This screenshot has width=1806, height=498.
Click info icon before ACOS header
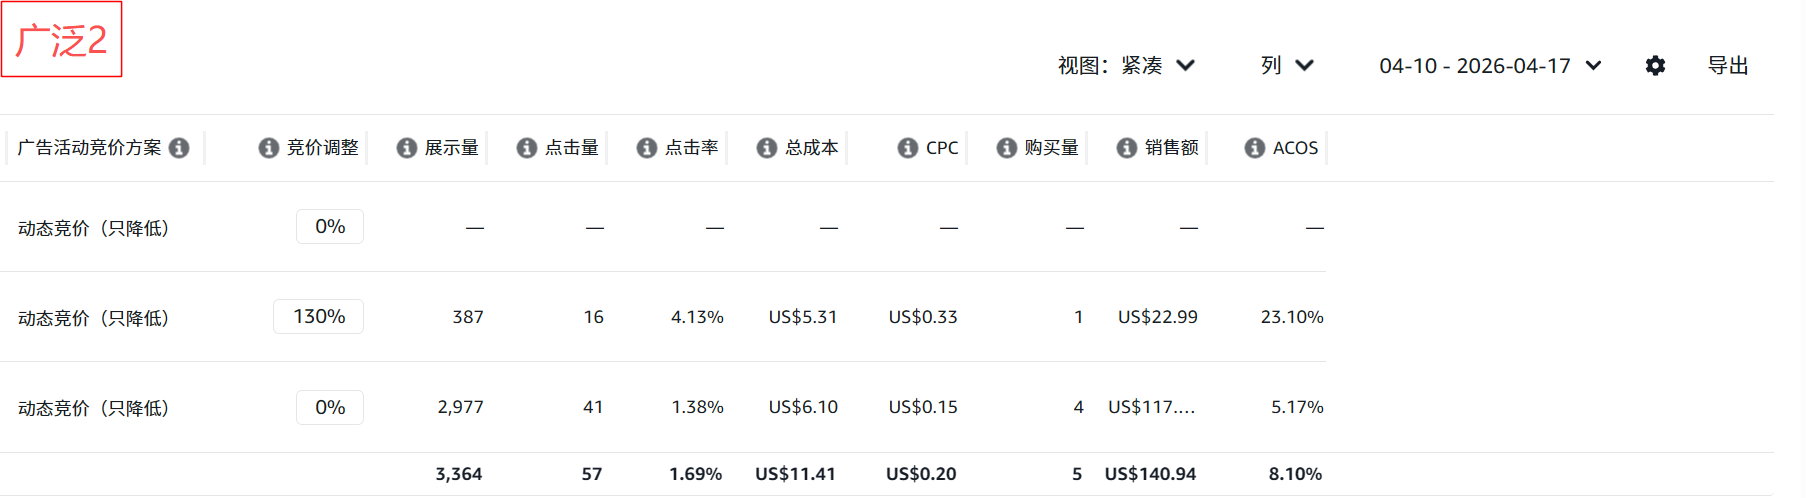pos(1254,148)
